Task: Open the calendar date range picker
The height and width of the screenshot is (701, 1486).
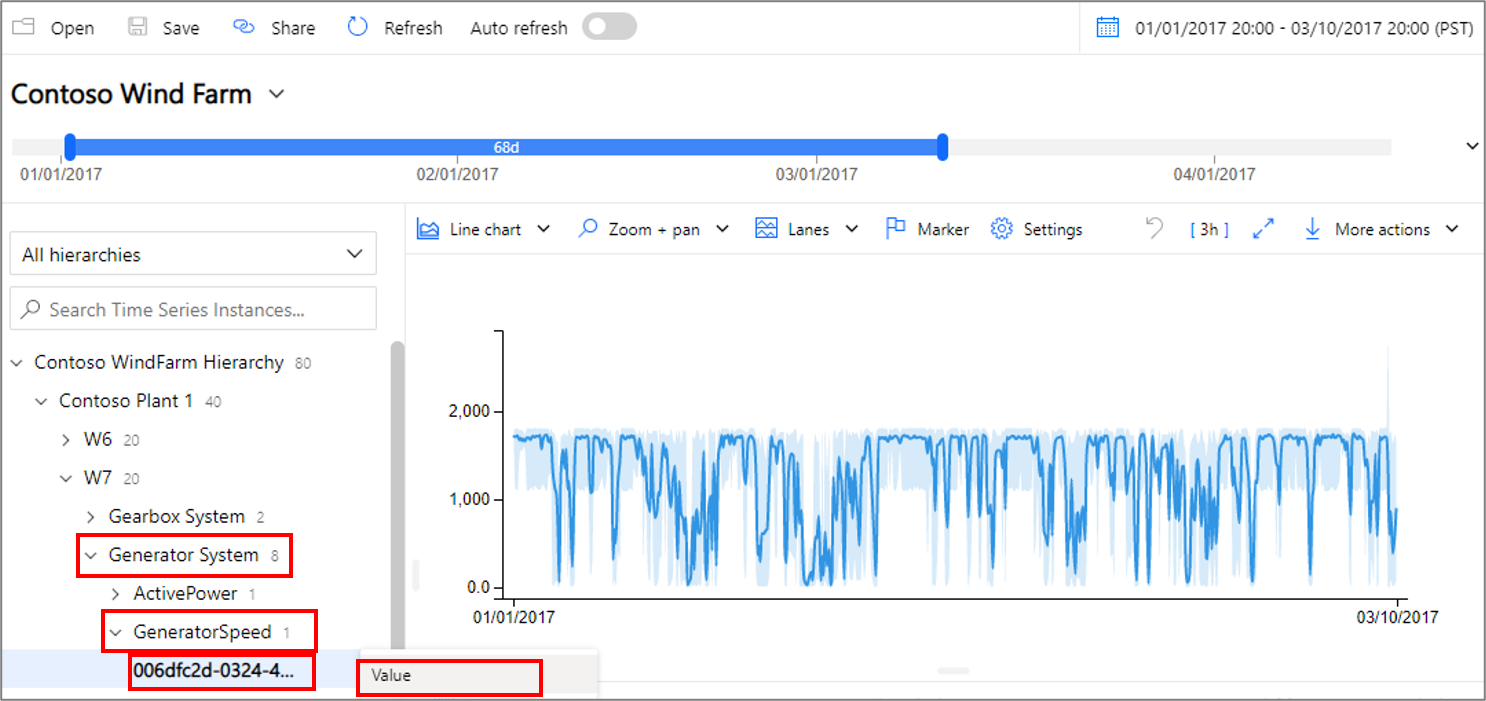Action: tap(1106, 27)
